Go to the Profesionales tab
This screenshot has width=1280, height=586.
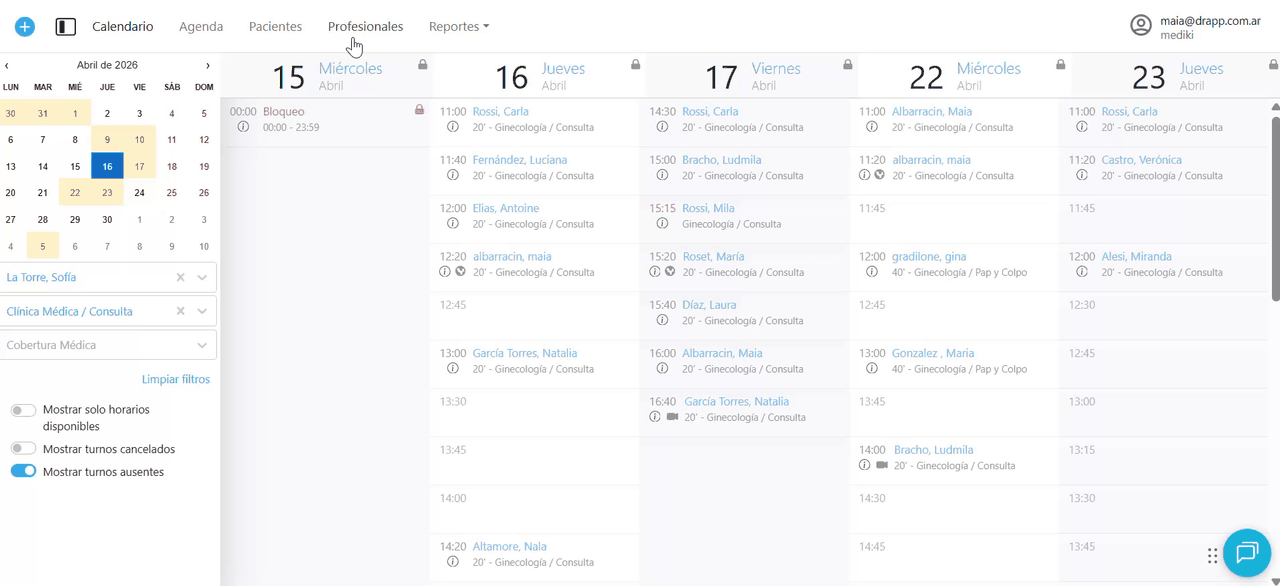coord(365,27)
